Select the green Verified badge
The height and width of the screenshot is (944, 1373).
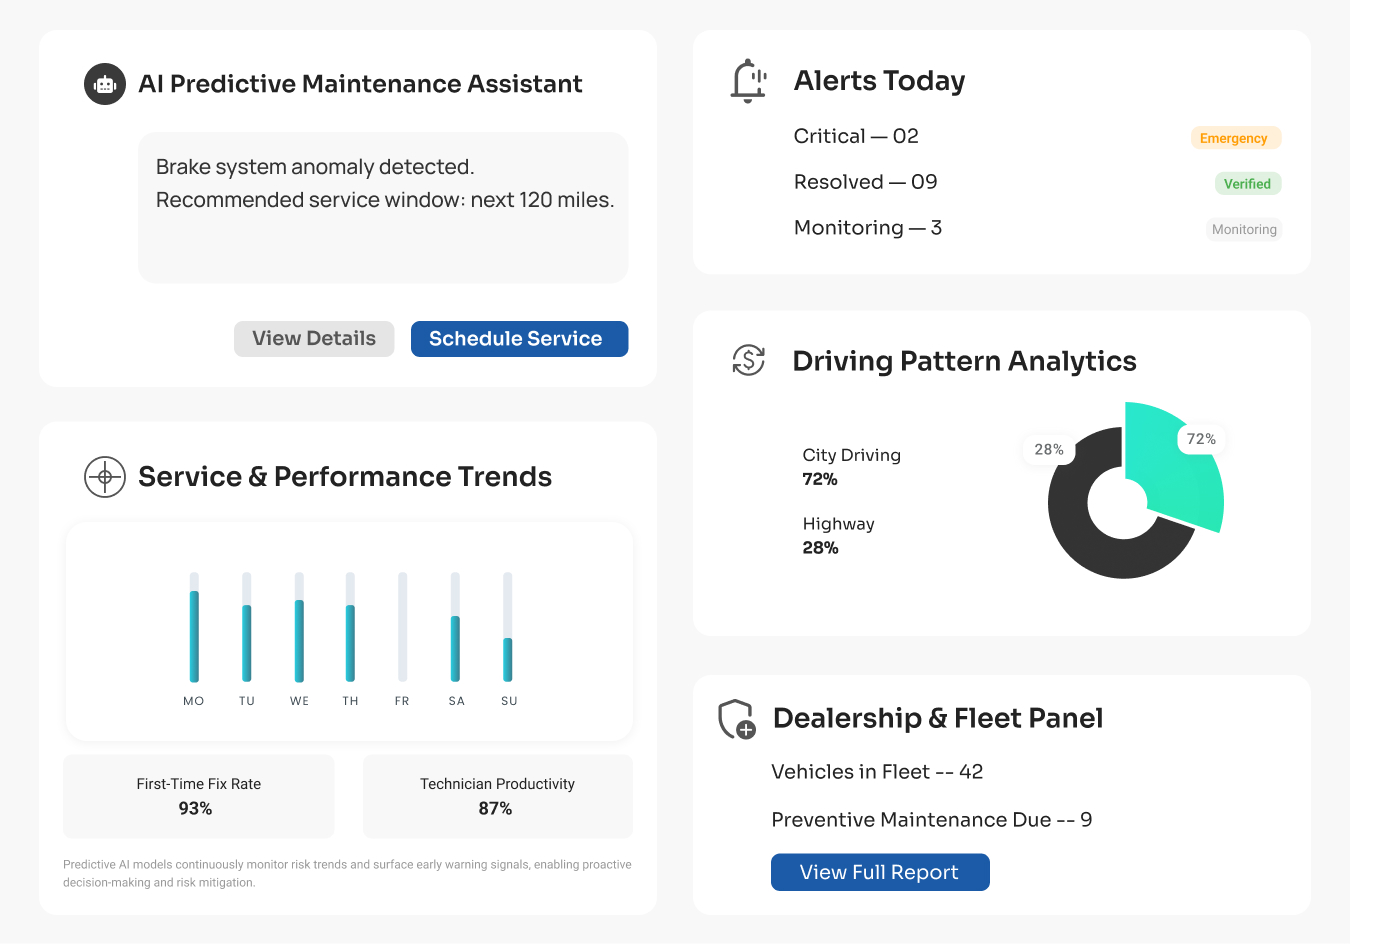point(1246,184)
